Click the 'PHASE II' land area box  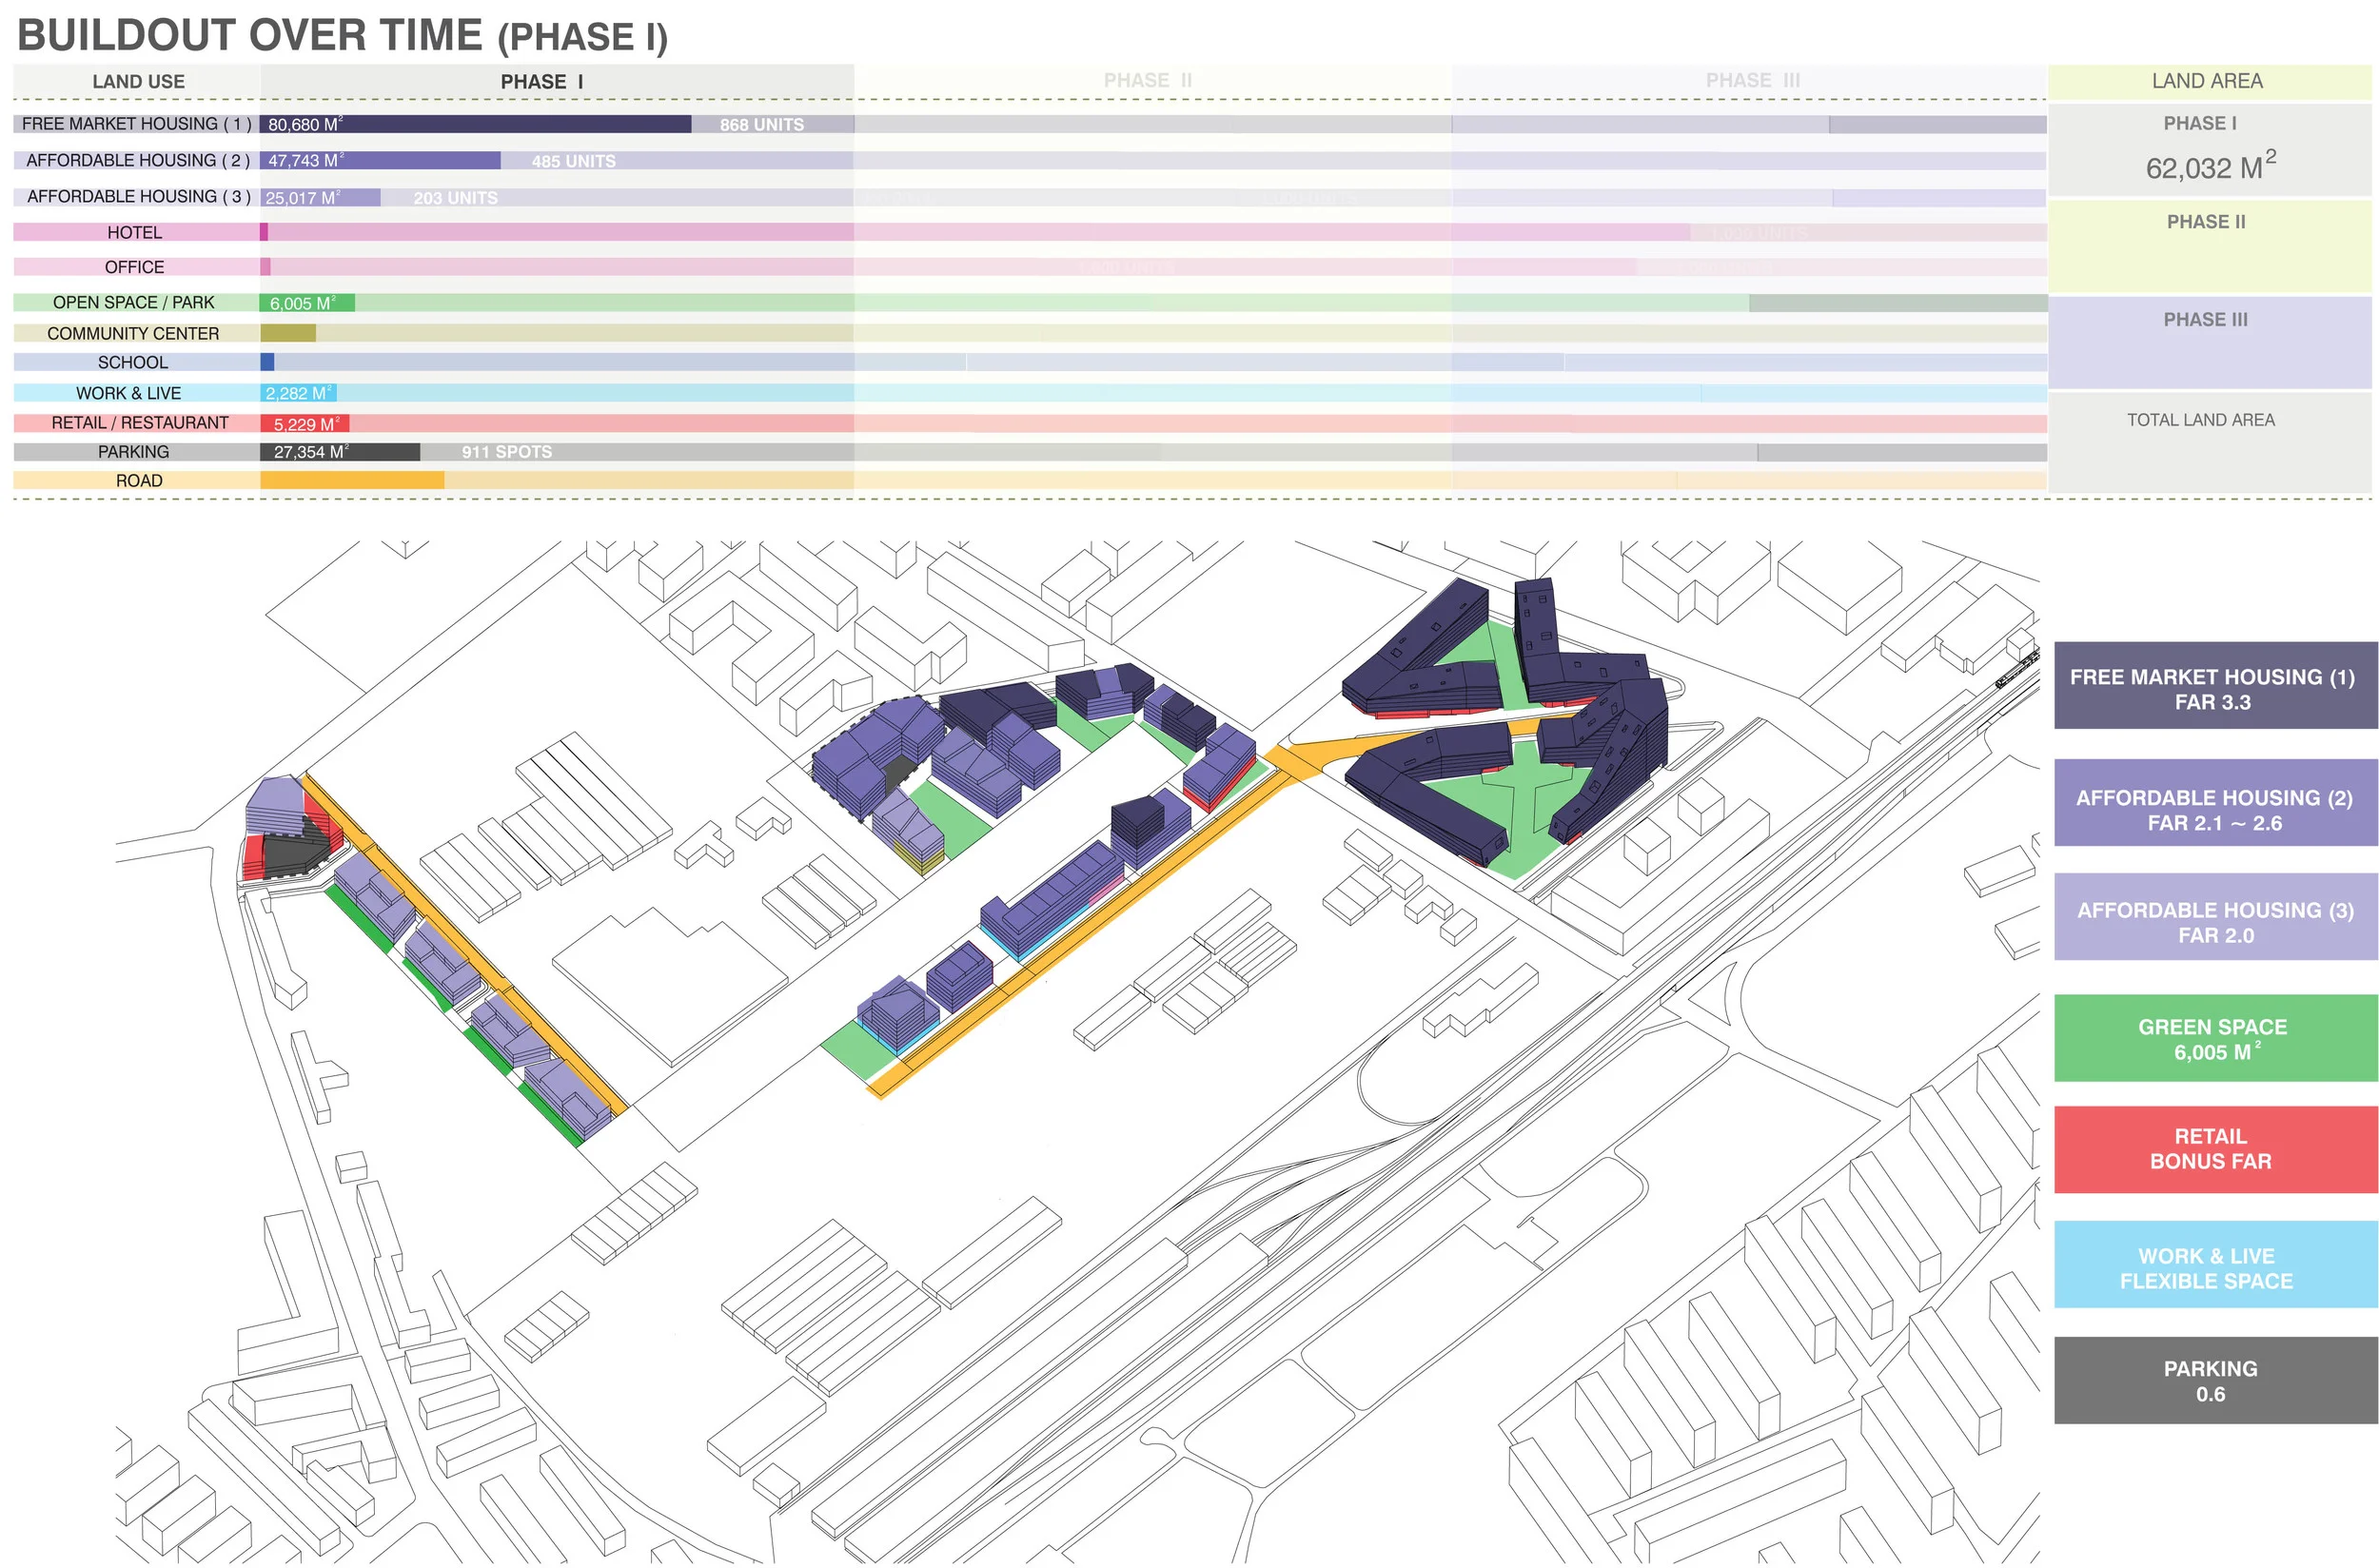[x=2208, y=246]
